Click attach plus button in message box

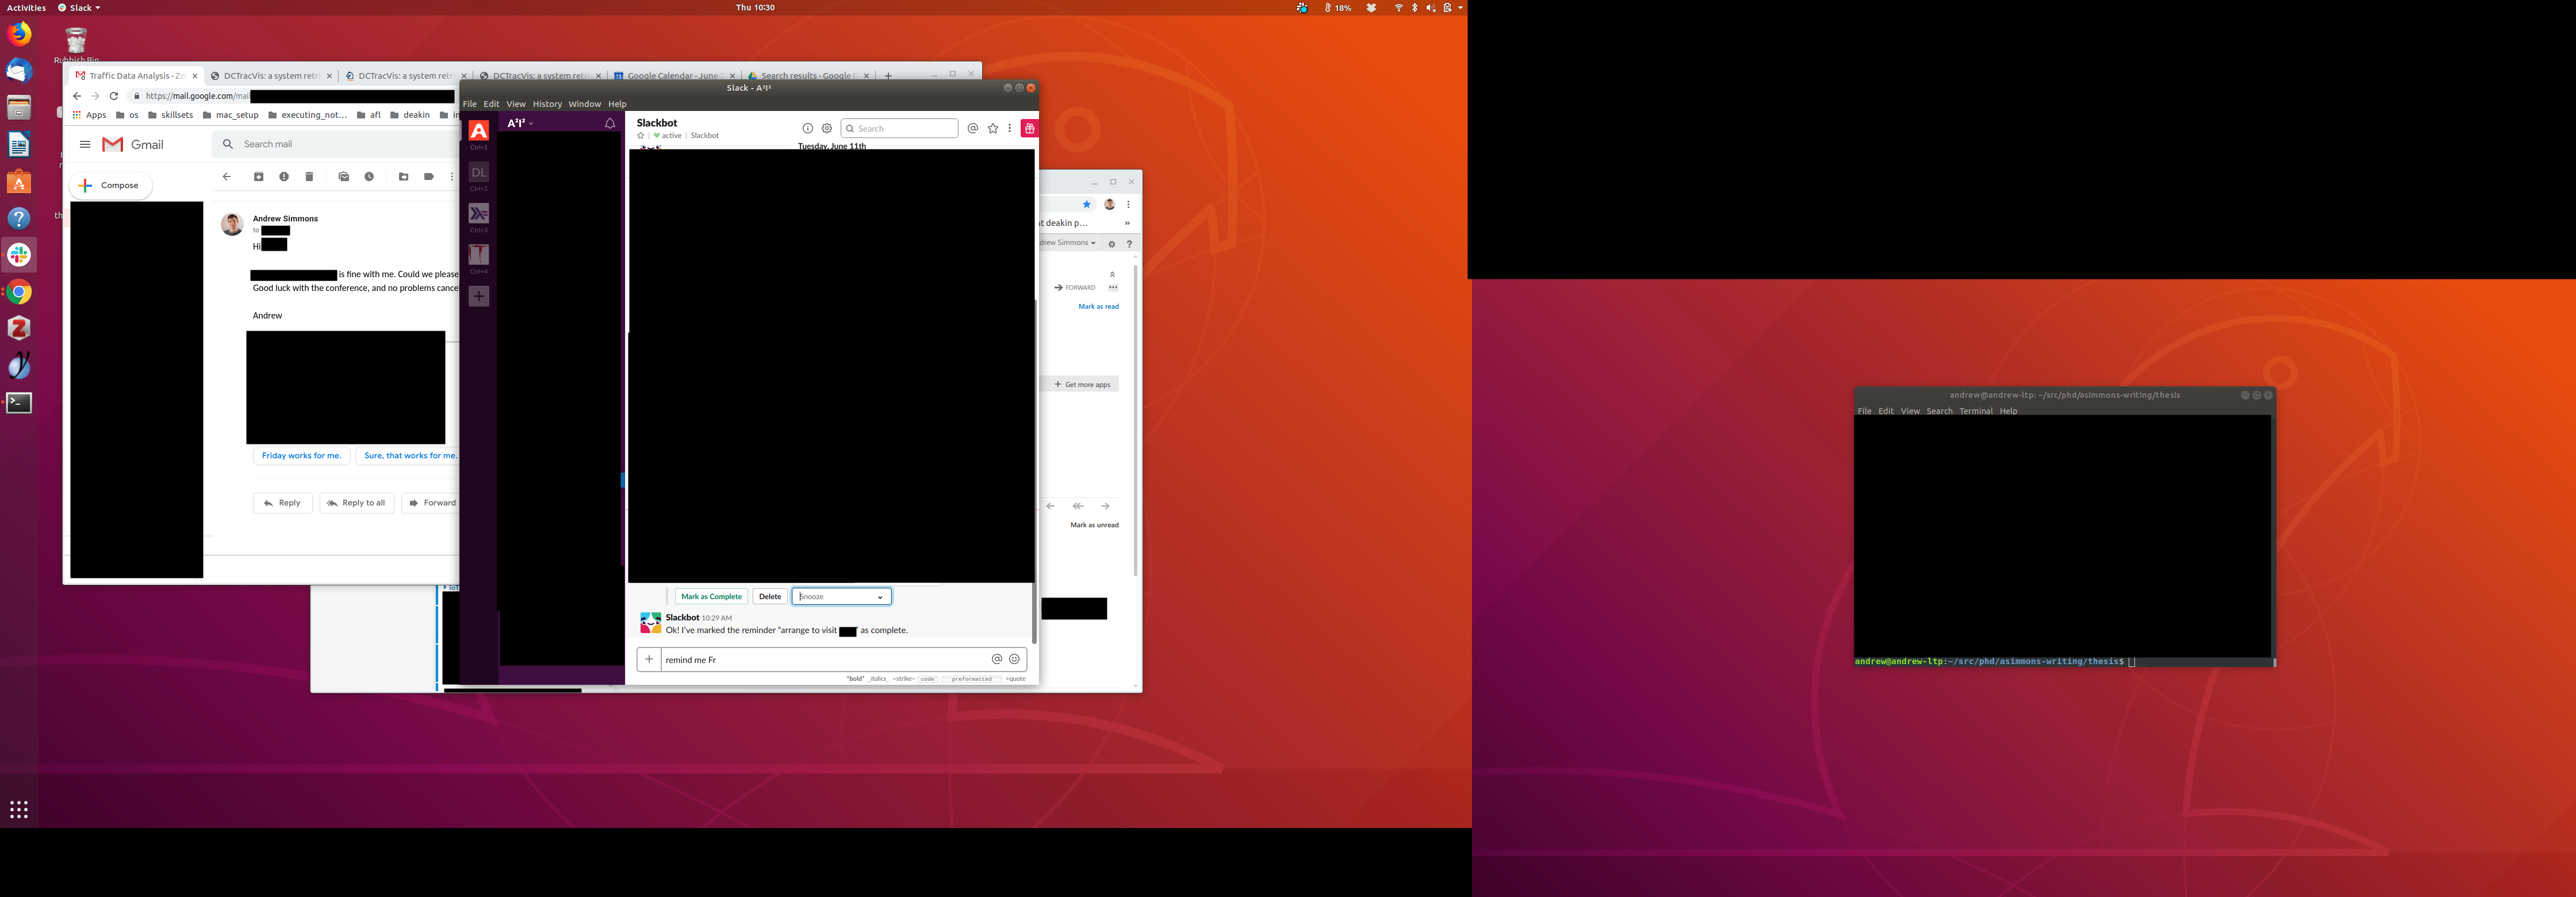pos(649,659)
